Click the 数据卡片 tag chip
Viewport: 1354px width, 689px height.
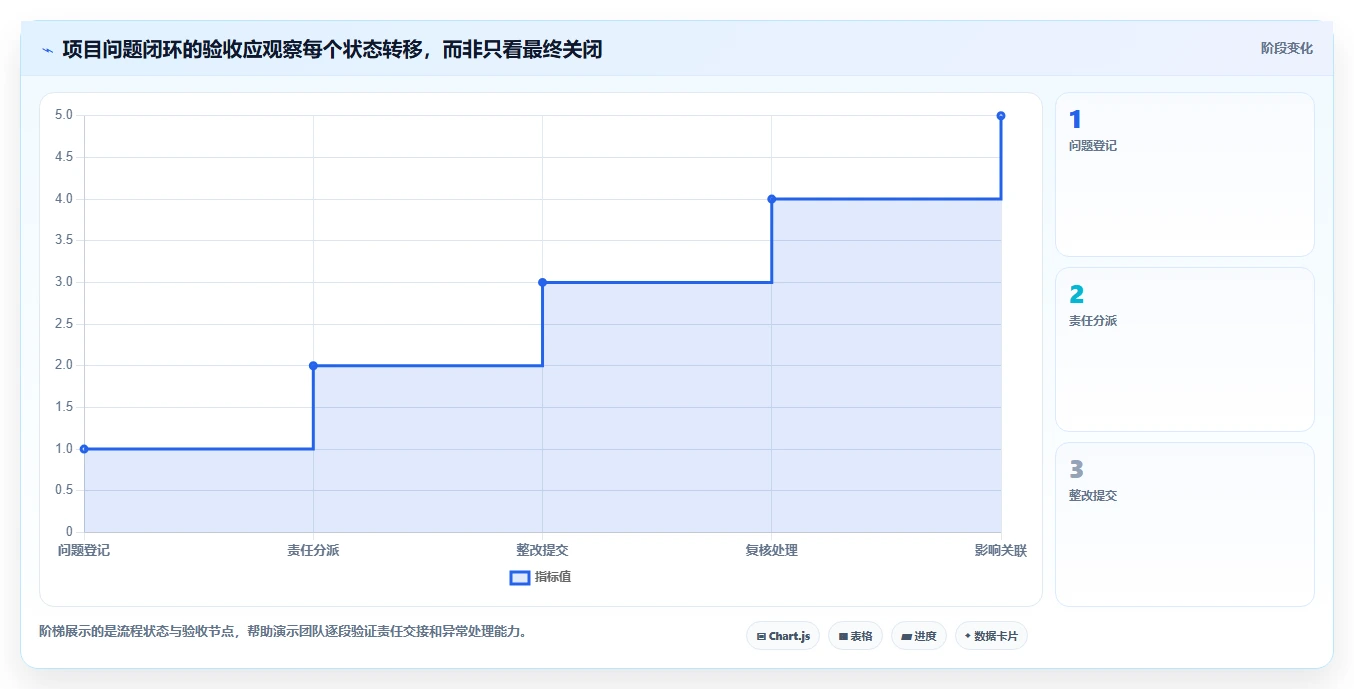[x=991, y=636]
